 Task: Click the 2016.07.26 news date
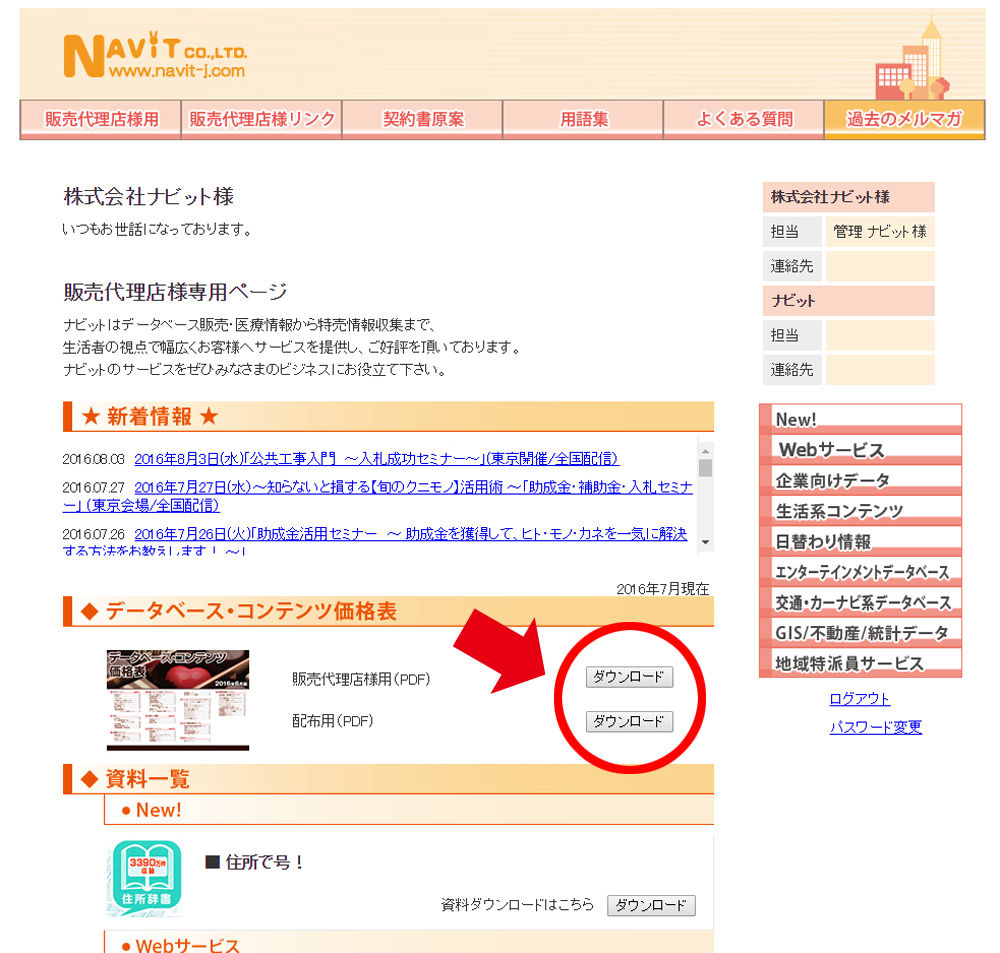pos(94,535)
